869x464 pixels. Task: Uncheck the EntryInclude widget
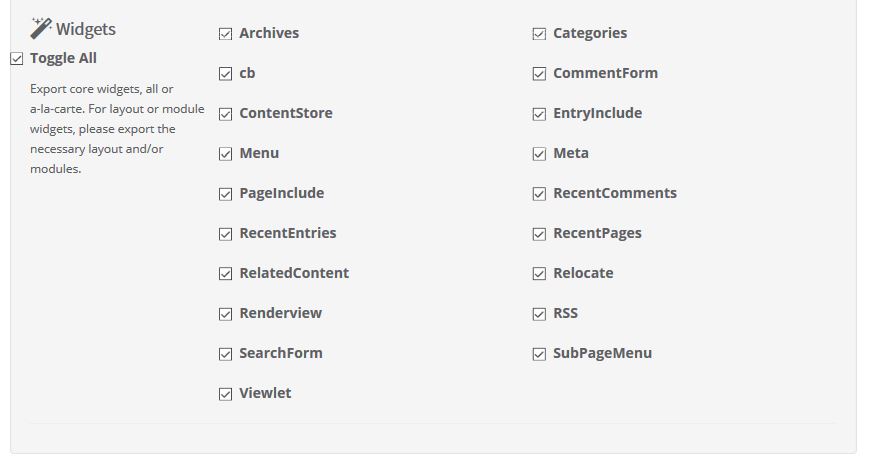click(x=540, y=114)
